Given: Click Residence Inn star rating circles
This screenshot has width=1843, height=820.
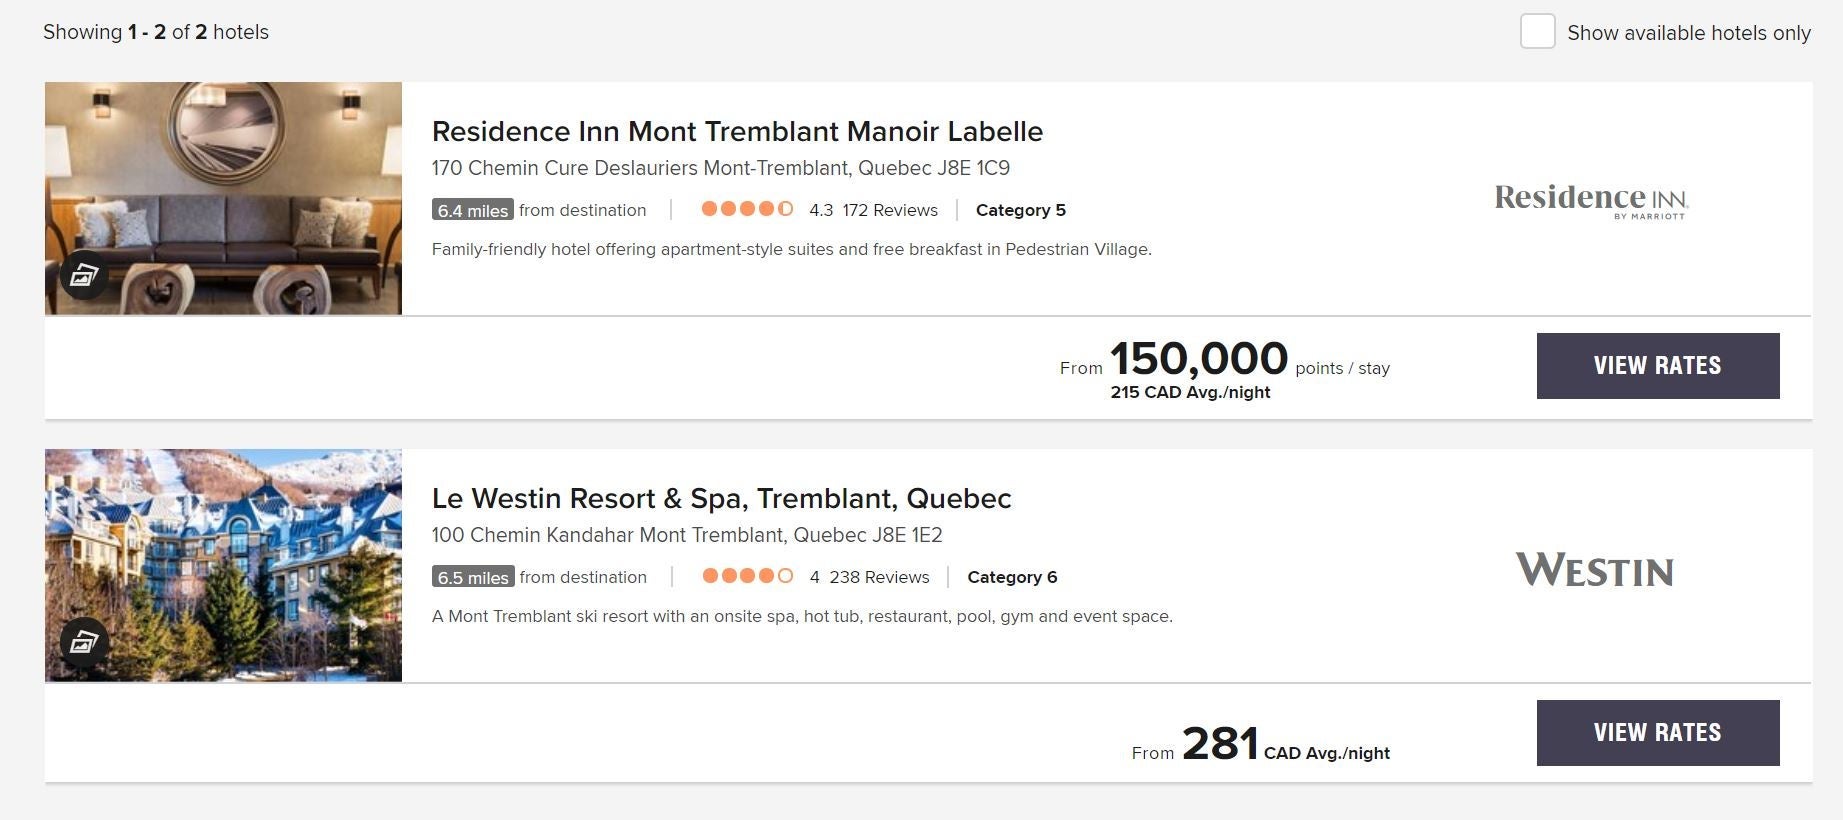Looking at the screenshot, I should [x=747, y=209].
